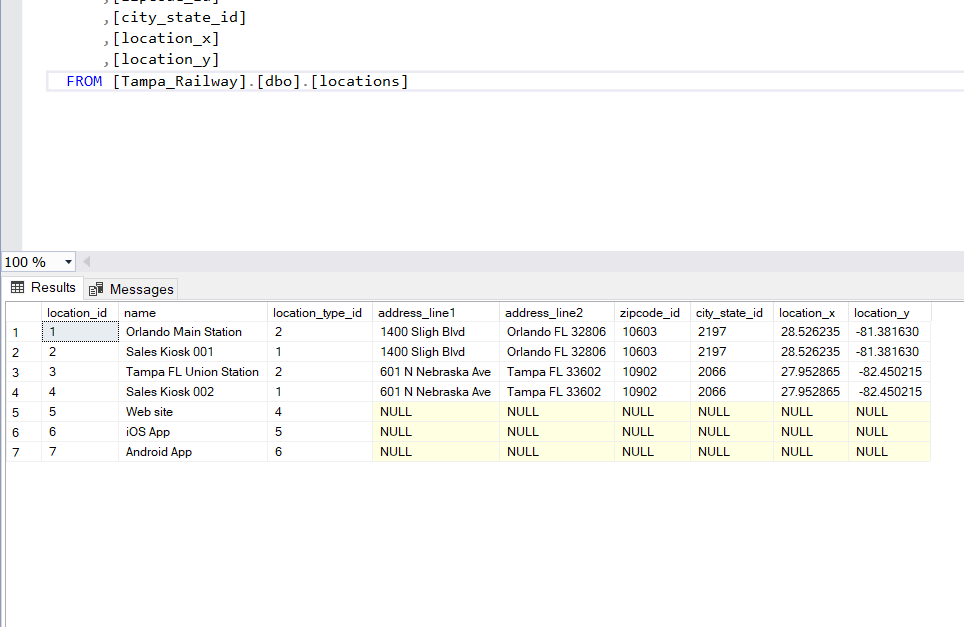Screen dimensions: 964x627
Task: Click city_state_id 2197 in Sales Kiosk 001 row
Action: tap(732, 352)
